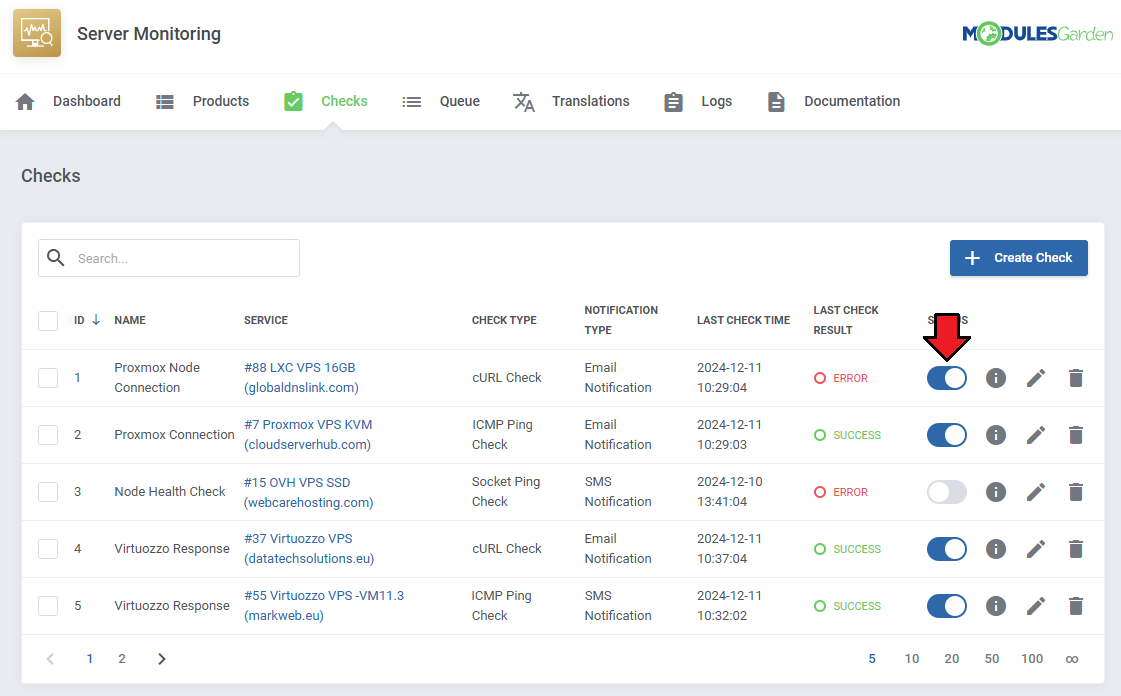
Task: Delete check ID 5 Virtuozzo Response
Action: pos(1076,606)
